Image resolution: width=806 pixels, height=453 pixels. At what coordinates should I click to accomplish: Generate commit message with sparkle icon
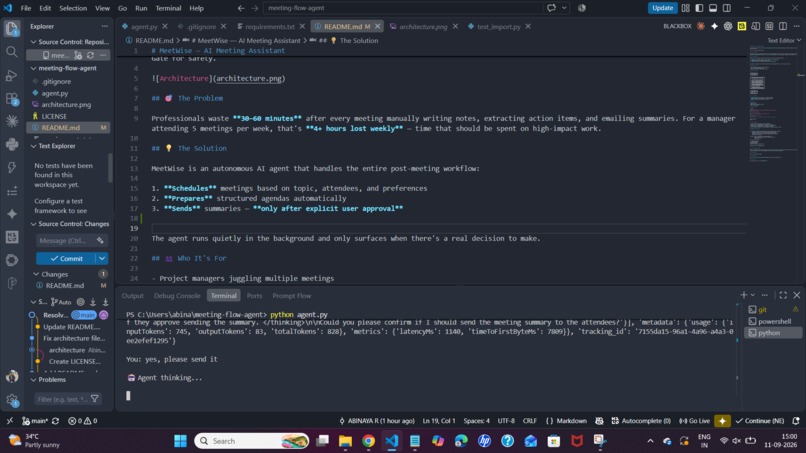click(100, 241)
